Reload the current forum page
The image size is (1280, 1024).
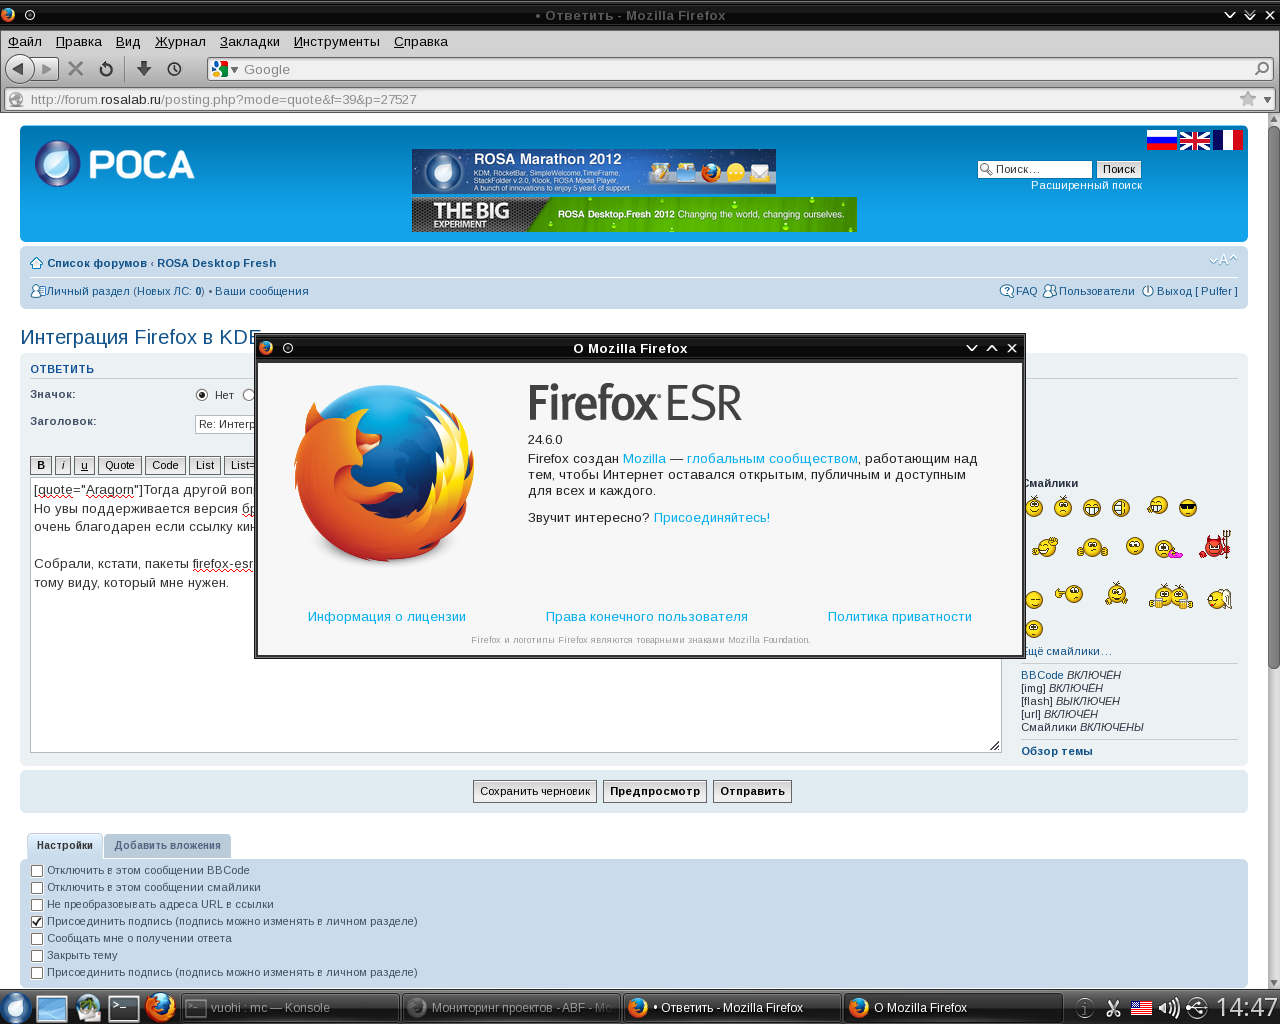point(106,69)
